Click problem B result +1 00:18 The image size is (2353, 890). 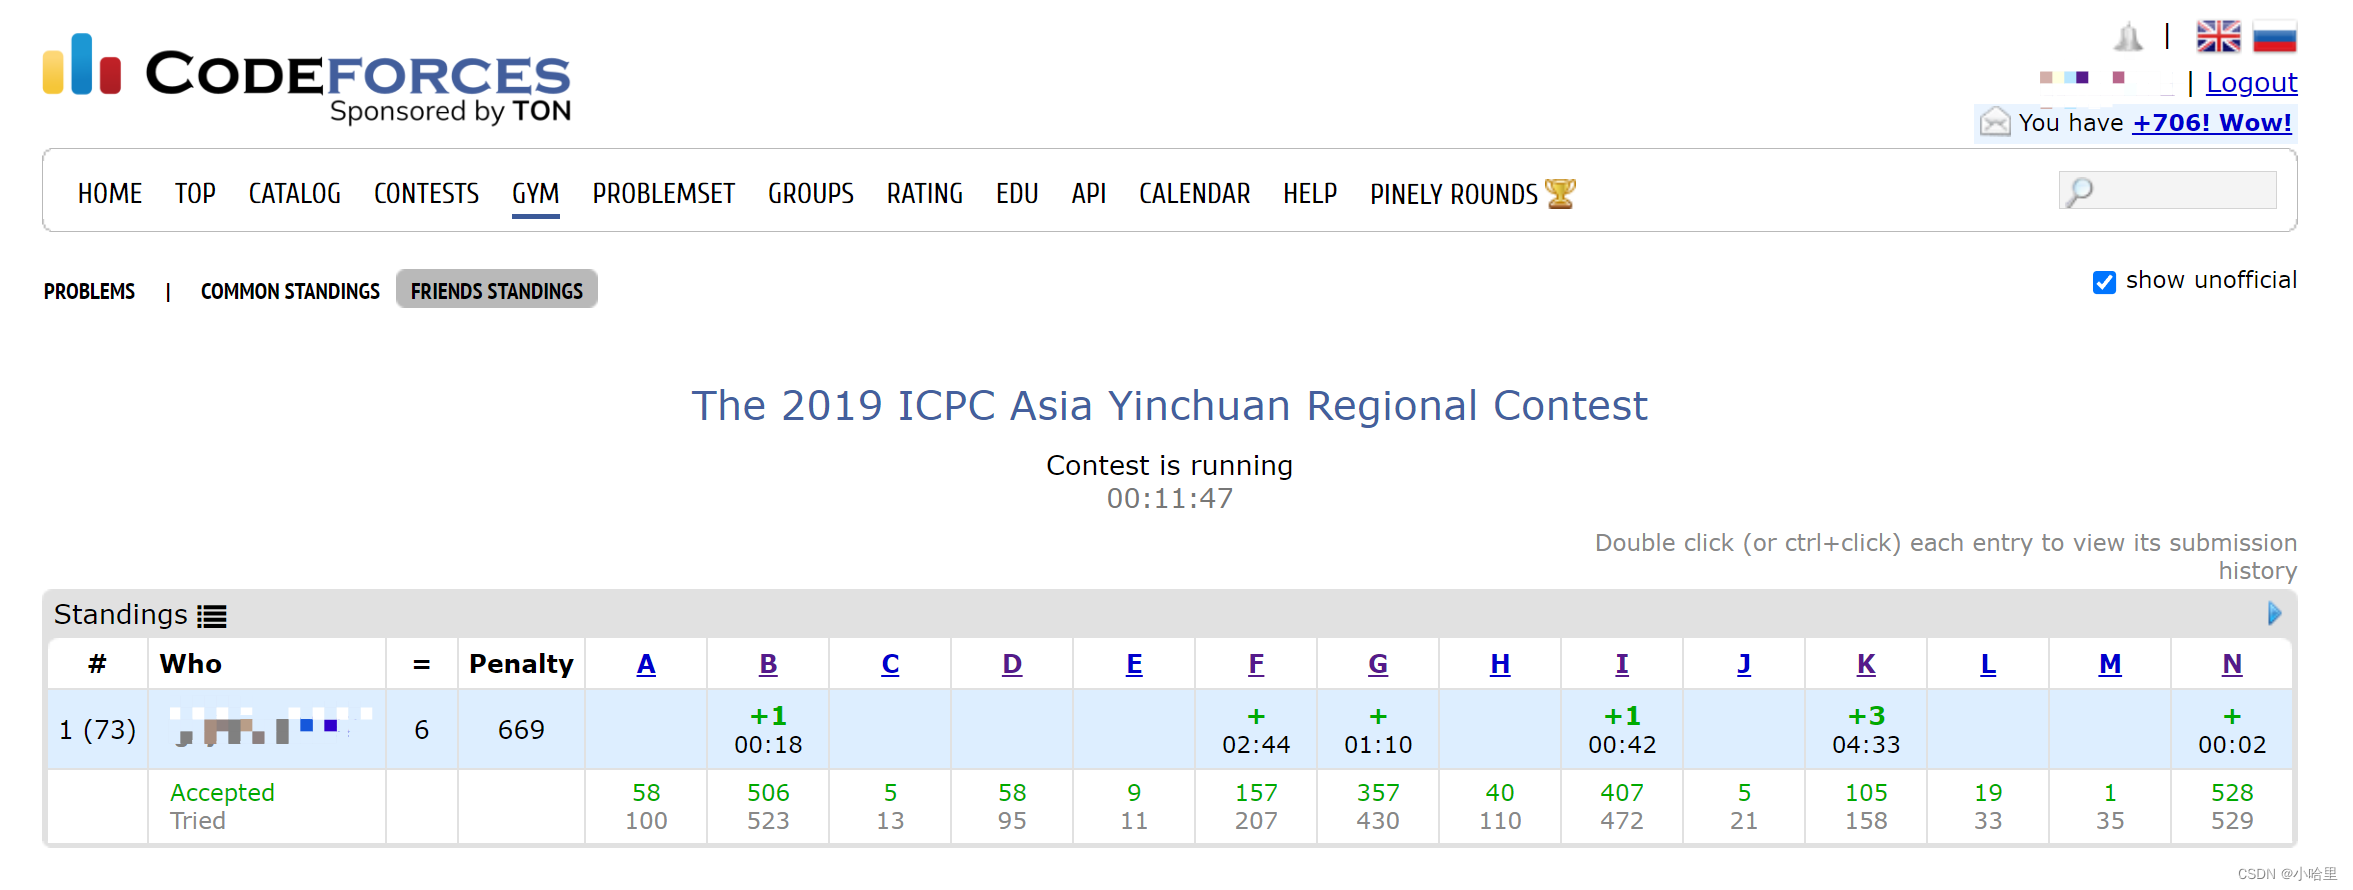[768, 730]
